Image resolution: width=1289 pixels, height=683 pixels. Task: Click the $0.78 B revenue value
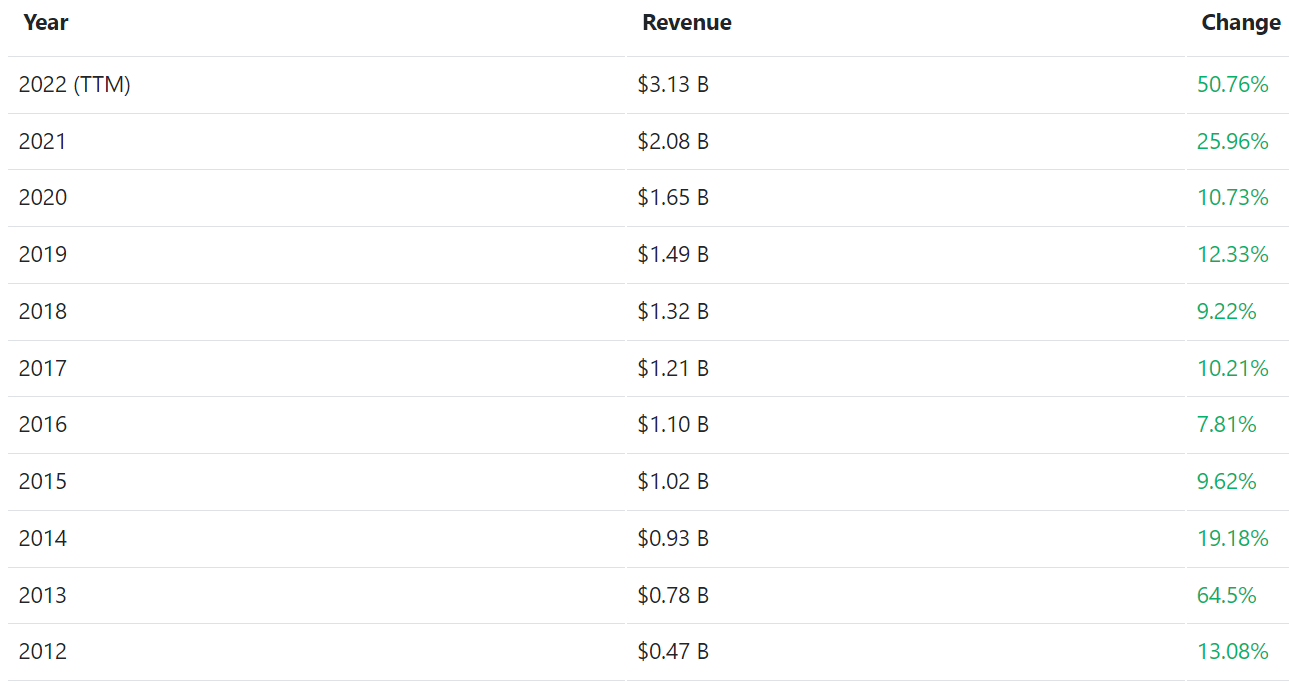673,596
